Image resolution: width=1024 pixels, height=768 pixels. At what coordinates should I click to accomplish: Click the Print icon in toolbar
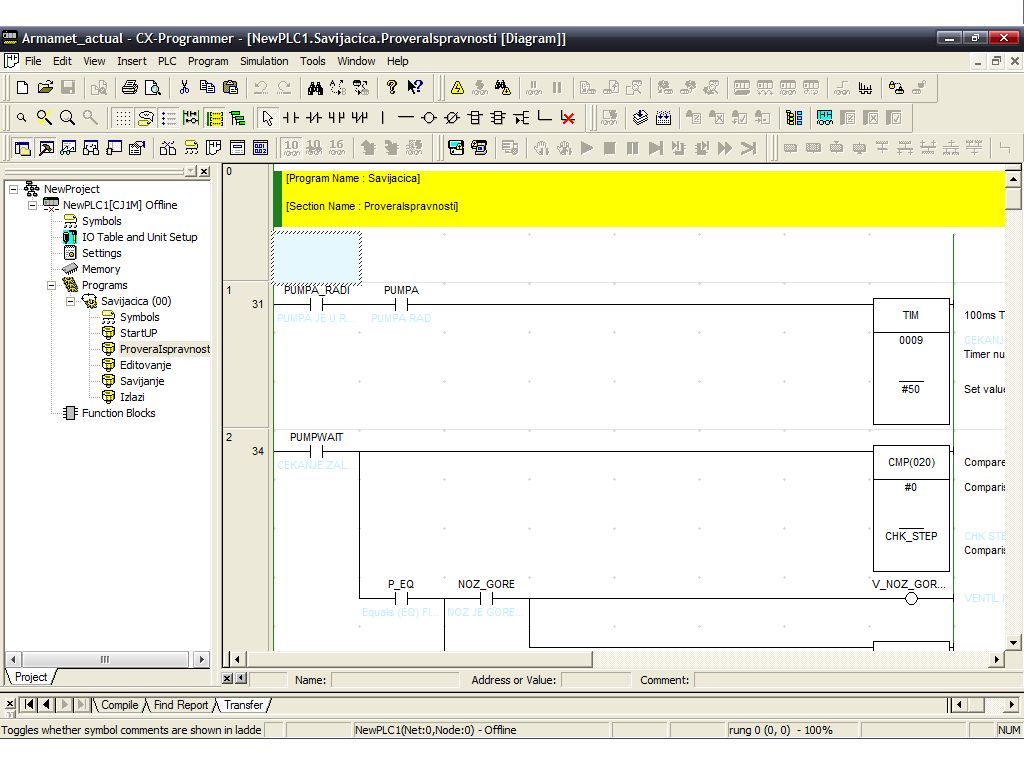pyautogui.click(x=129, y=88)
